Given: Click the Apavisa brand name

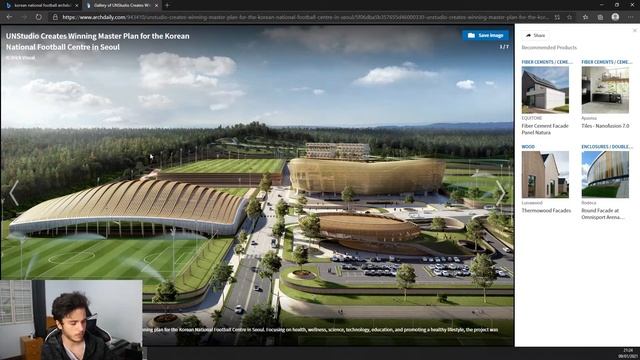Looking at the screenshot, I should tap(589, 118).
